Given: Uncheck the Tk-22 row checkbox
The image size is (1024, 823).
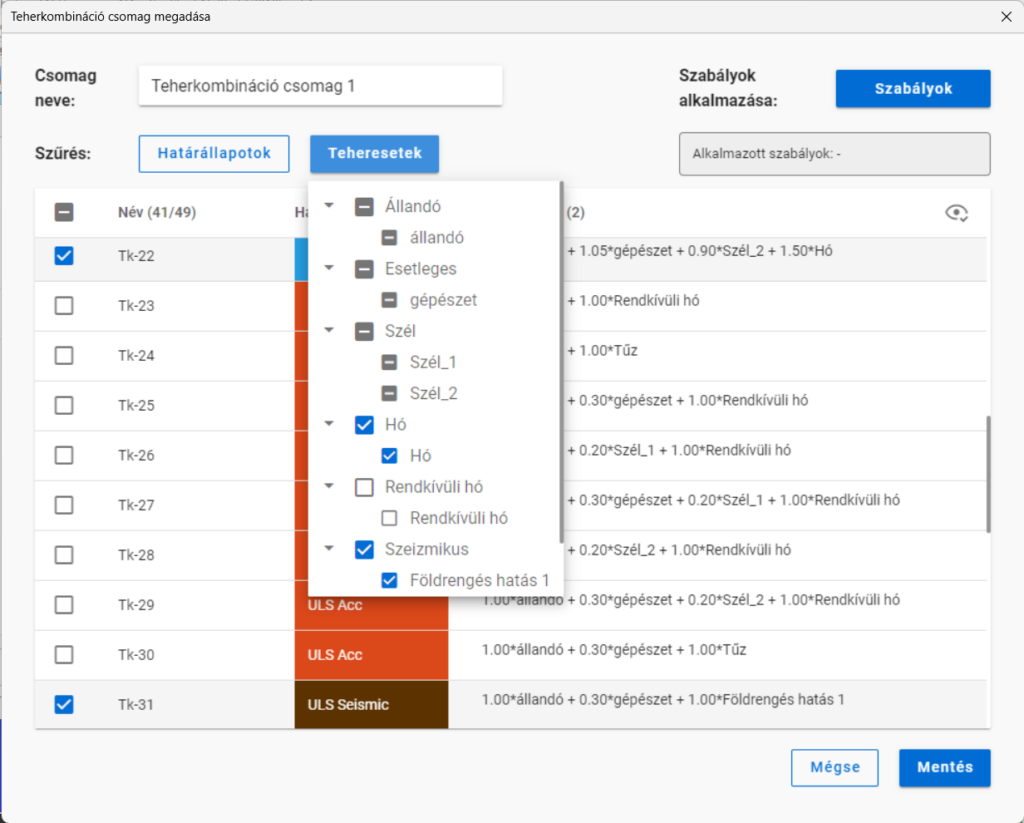Looking at the screenshot, I should click(x=64, y=255).
